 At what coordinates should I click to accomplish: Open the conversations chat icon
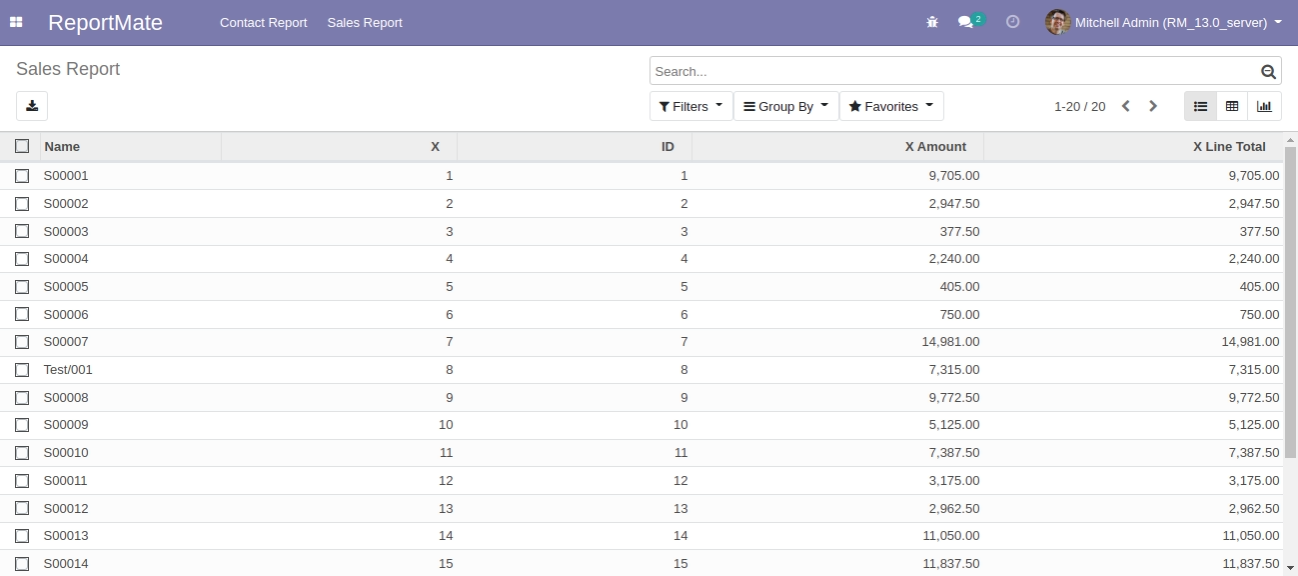(966, 22)
